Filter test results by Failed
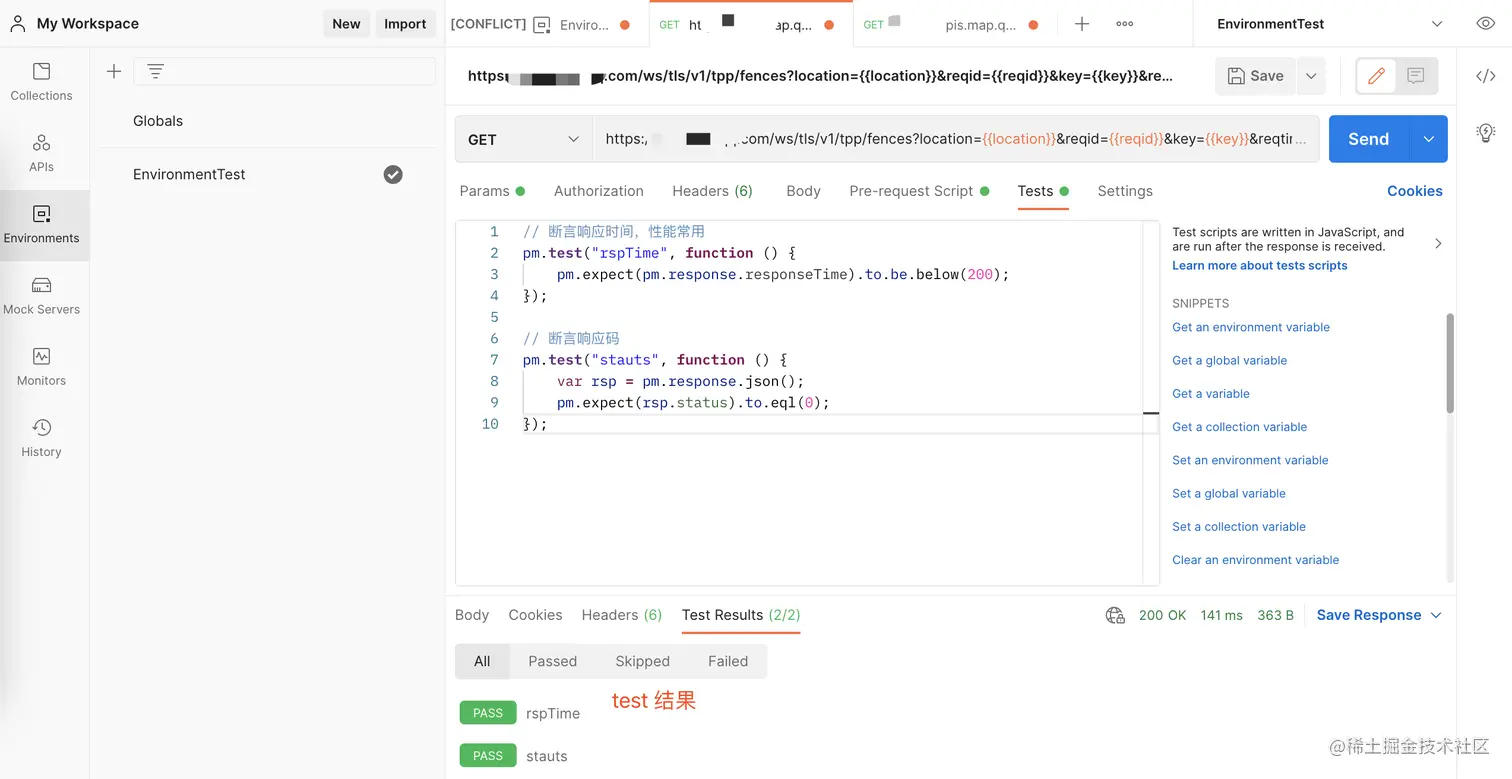The height and width of the screenshot is (779, 1512). [728, 661]
